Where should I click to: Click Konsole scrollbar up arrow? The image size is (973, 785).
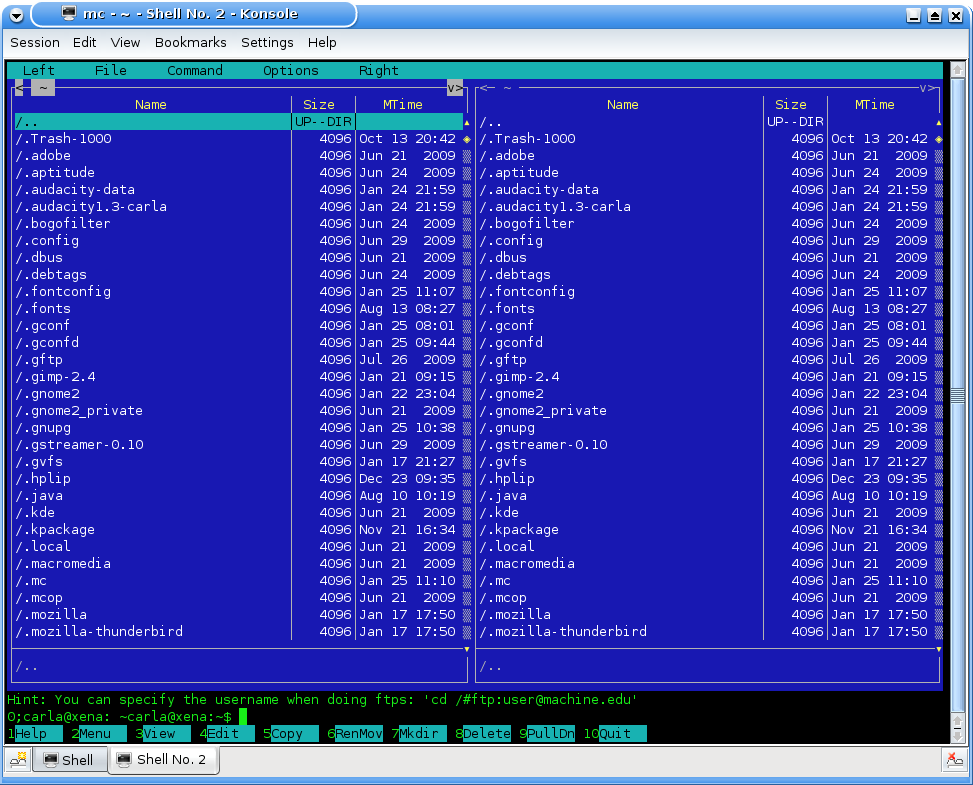[x=957, y=70]
